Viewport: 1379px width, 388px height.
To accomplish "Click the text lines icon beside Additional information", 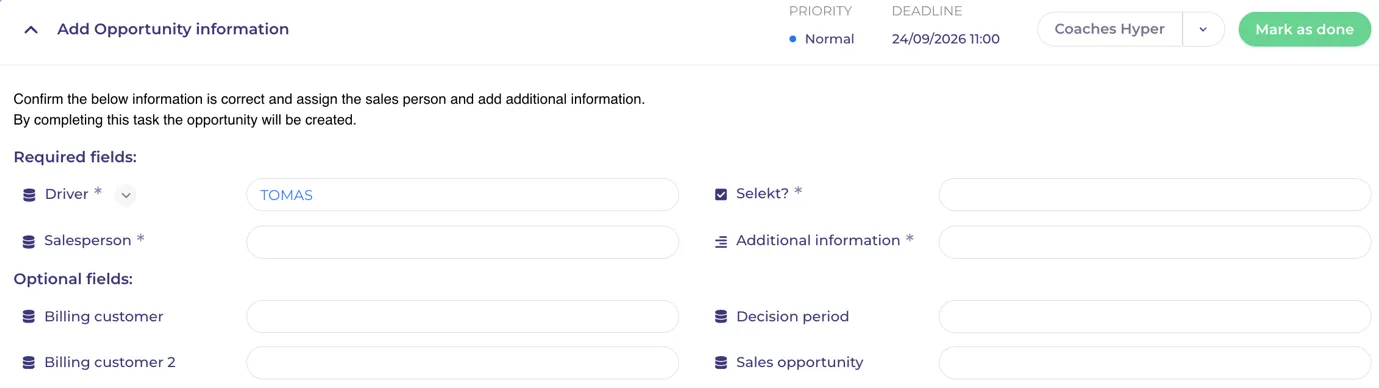I will (x=721, y=242).
